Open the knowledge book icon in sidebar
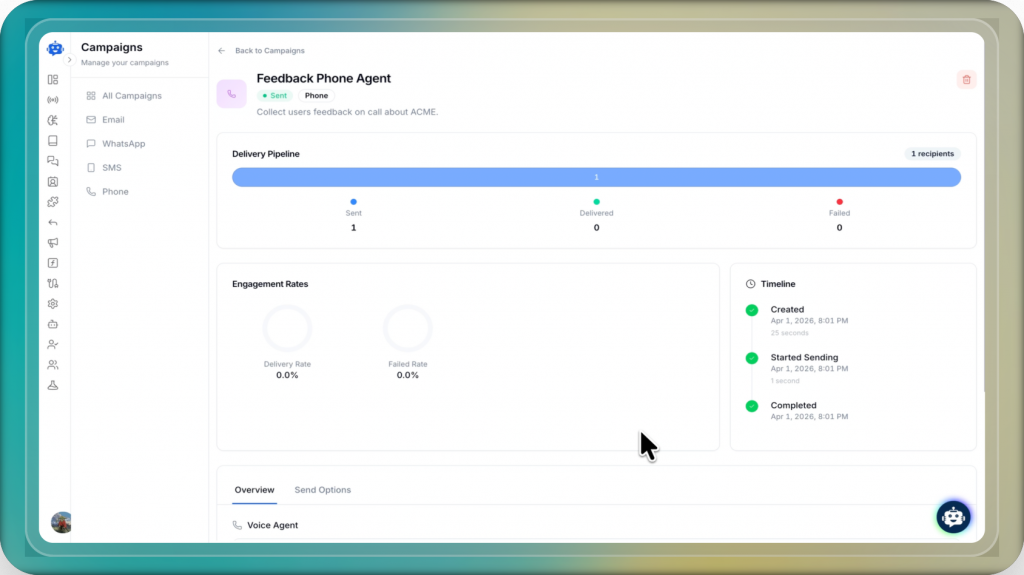 53,141
